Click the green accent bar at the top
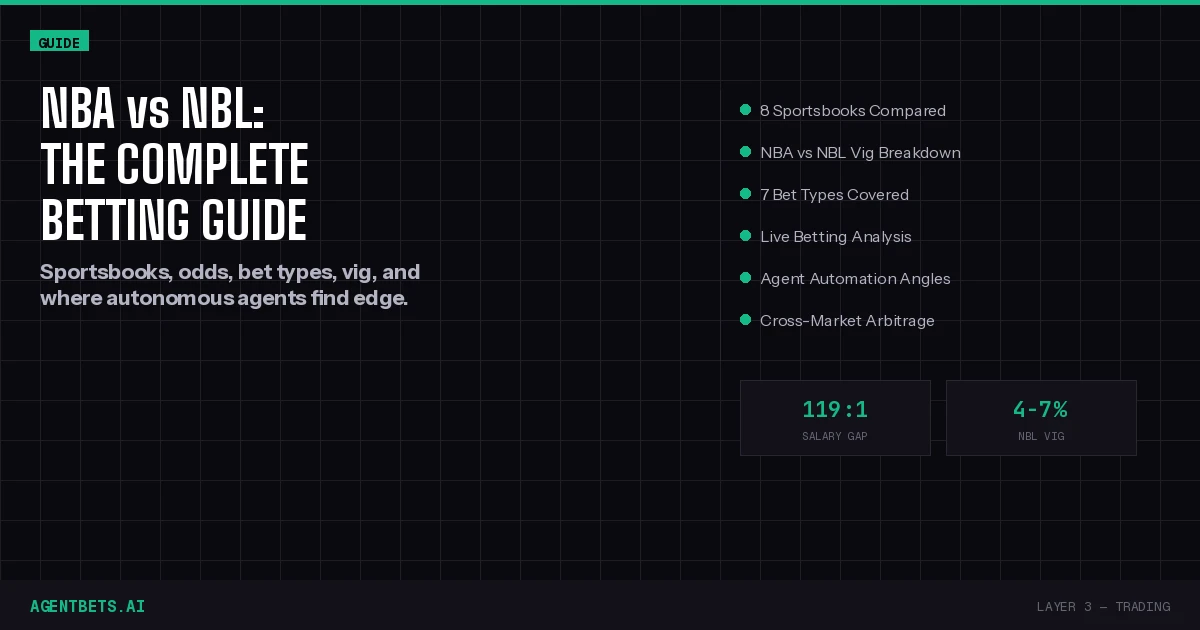This screenshot has height=630, width=1200. (x=600, y=2)
